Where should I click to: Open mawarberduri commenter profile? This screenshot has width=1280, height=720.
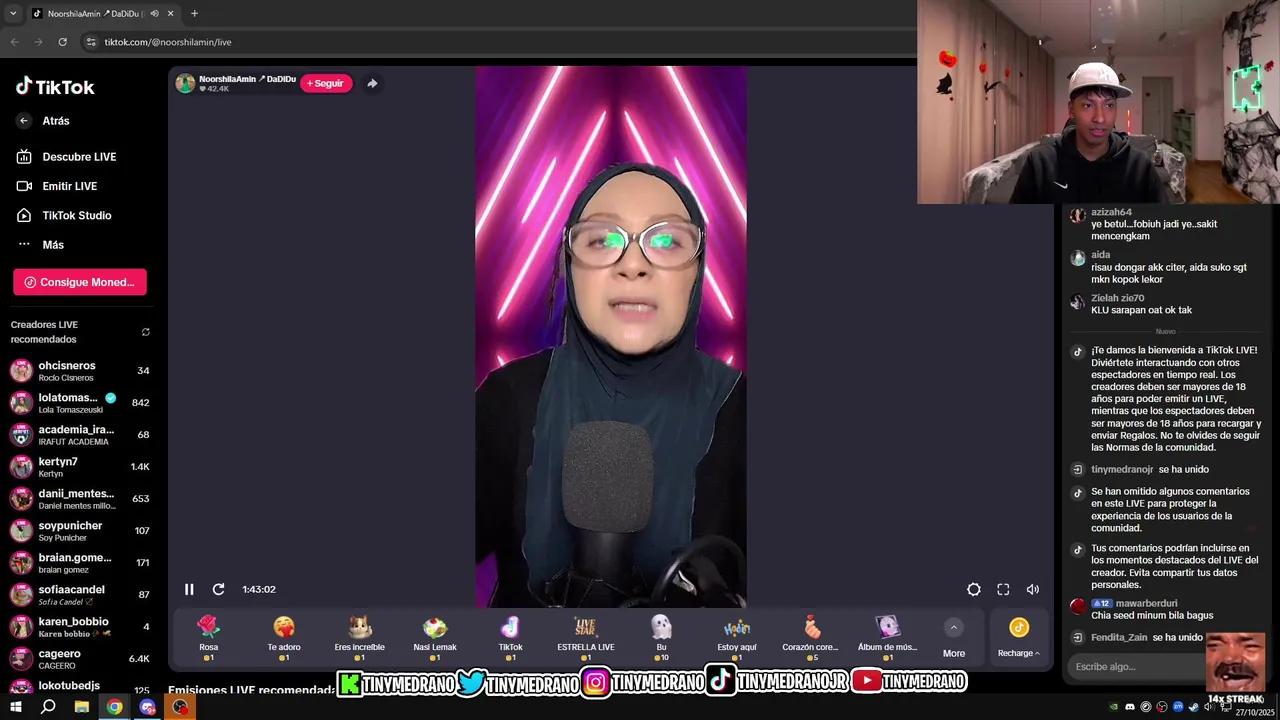tap(1146, 604)
